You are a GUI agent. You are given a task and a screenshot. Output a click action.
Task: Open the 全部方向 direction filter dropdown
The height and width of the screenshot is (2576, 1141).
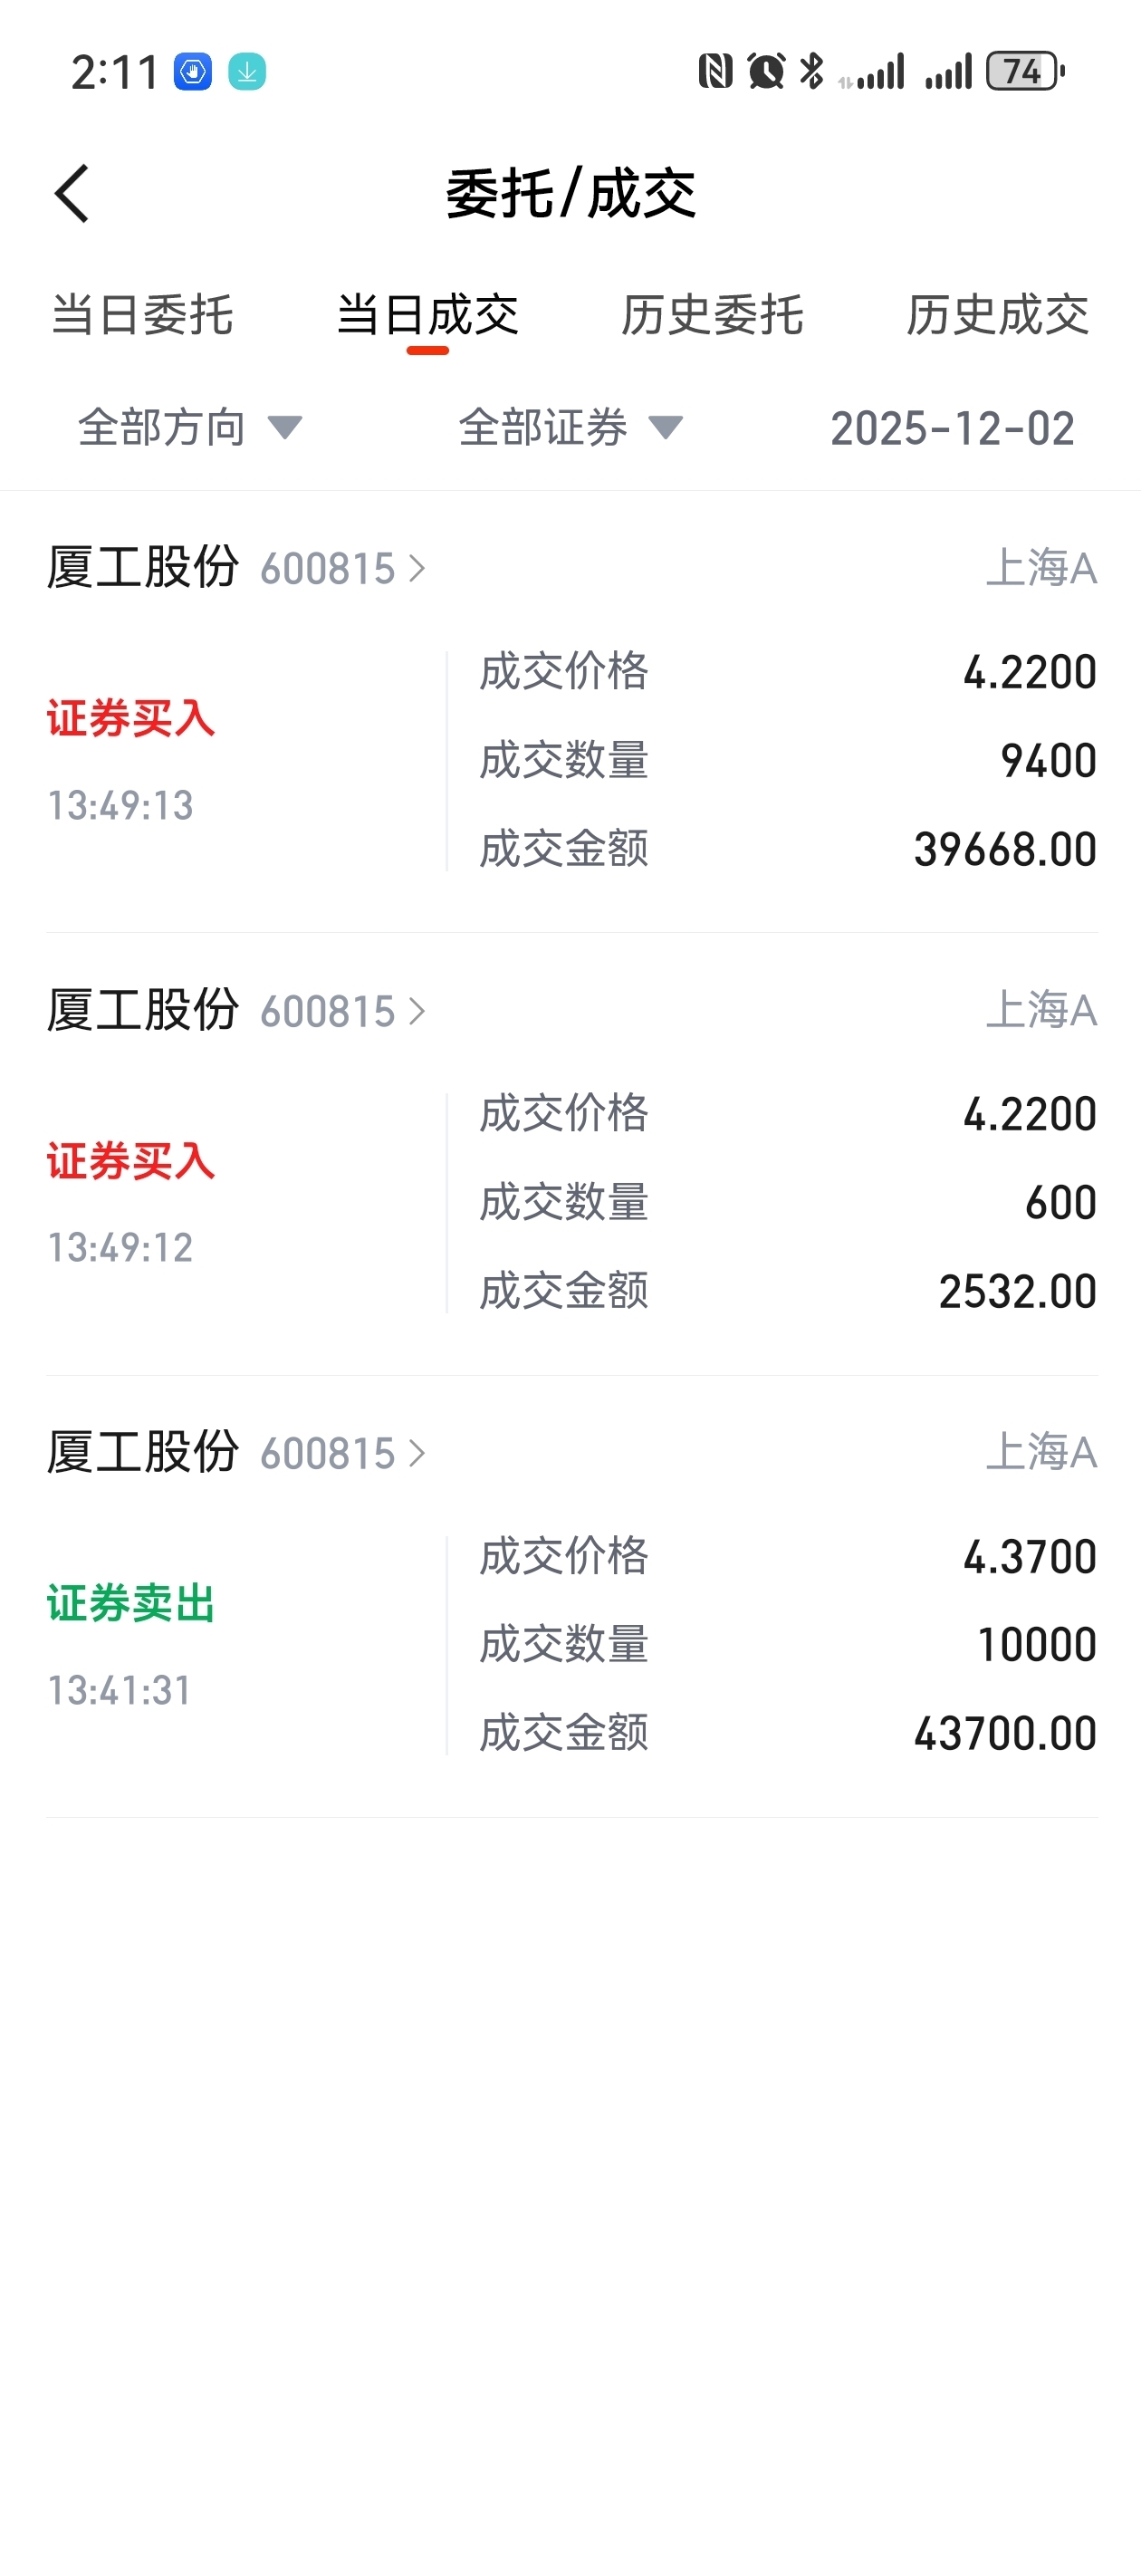pyautogui.click(x=190, y=428)
